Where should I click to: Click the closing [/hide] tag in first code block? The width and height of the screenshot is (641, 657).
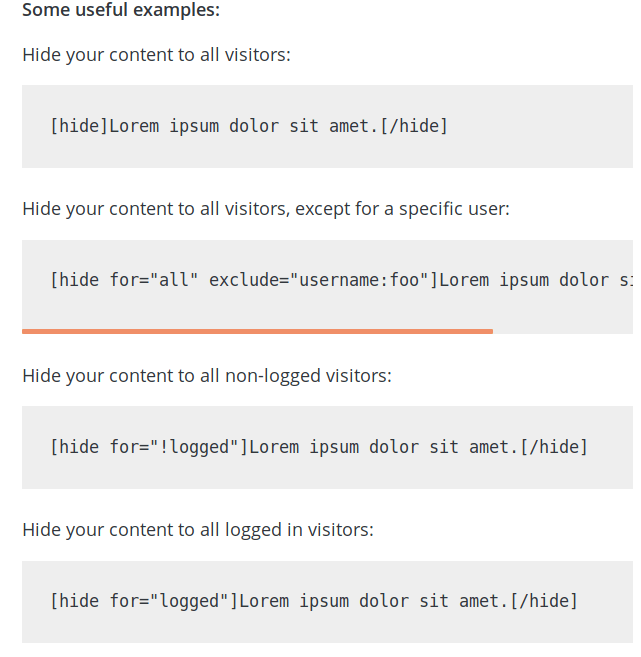pyautogui.click(x=414, y=126)
